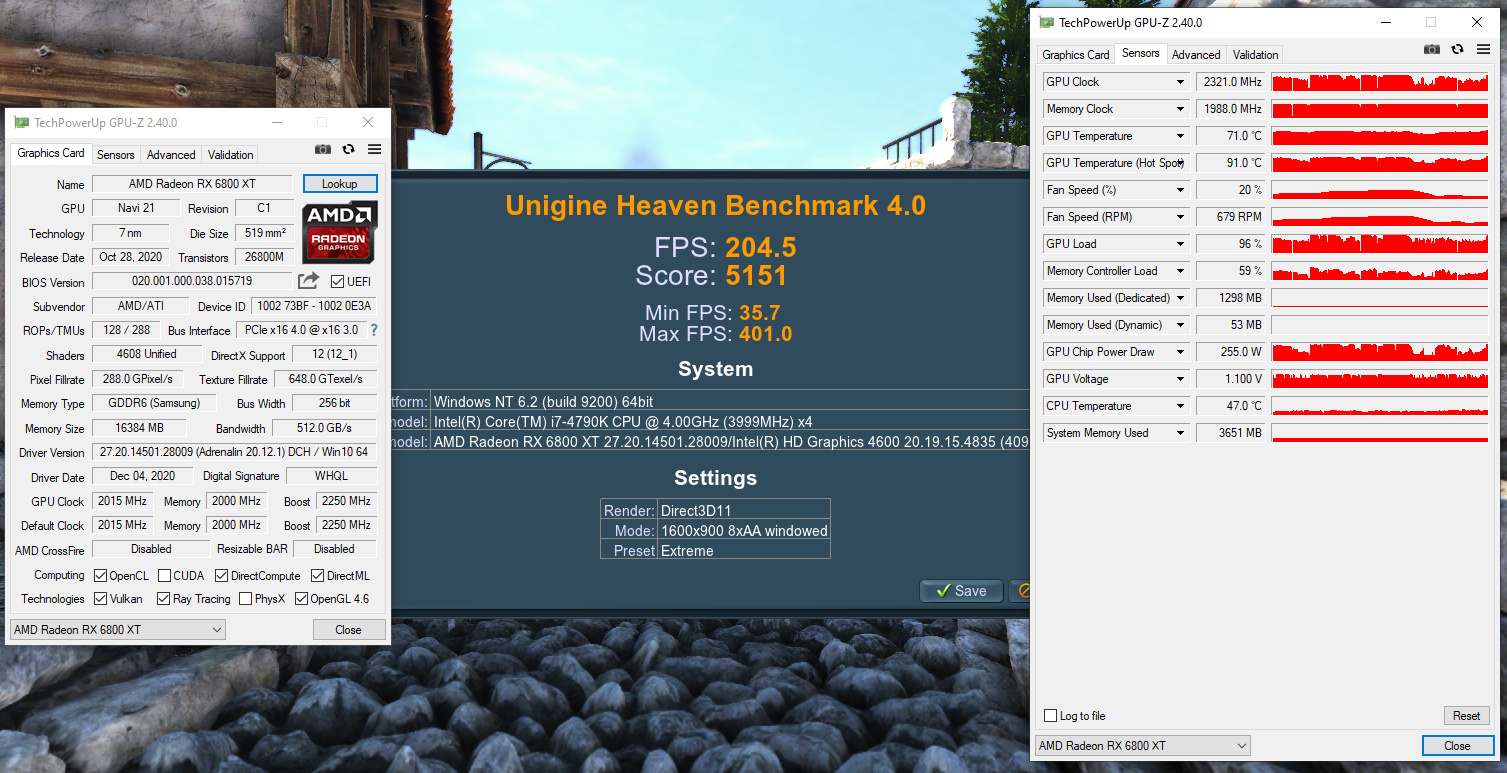
Task: Click the Preset Extreme settings row
Action: click(715, 551)
